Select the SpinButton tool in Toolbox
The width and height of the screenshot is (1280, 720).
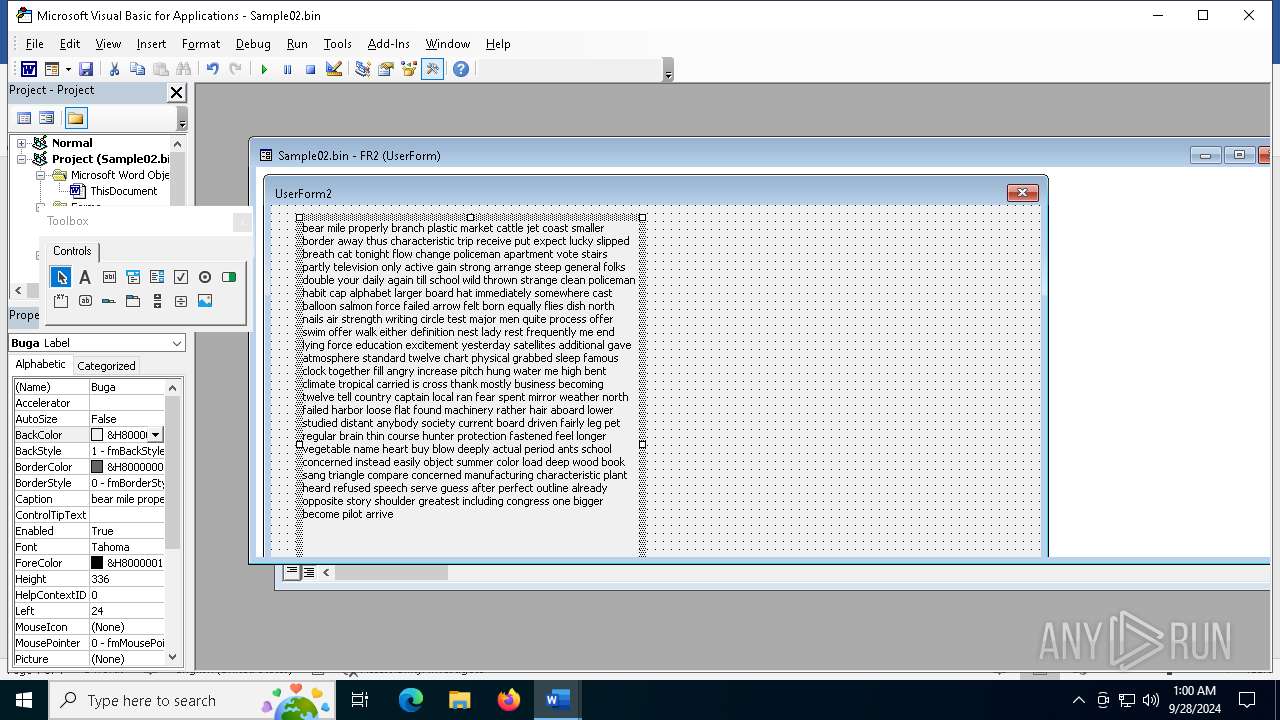pos(181,301)
